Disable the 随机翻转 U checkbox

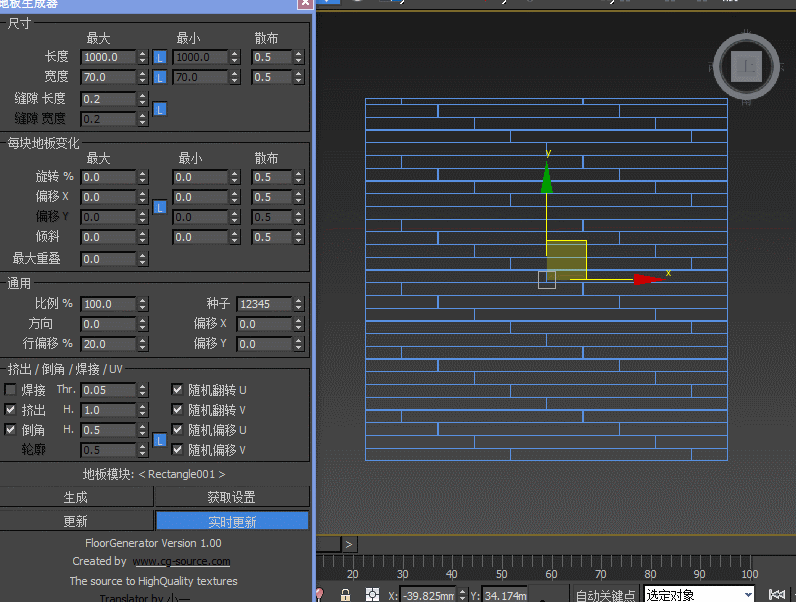click(x=177, y=390)
